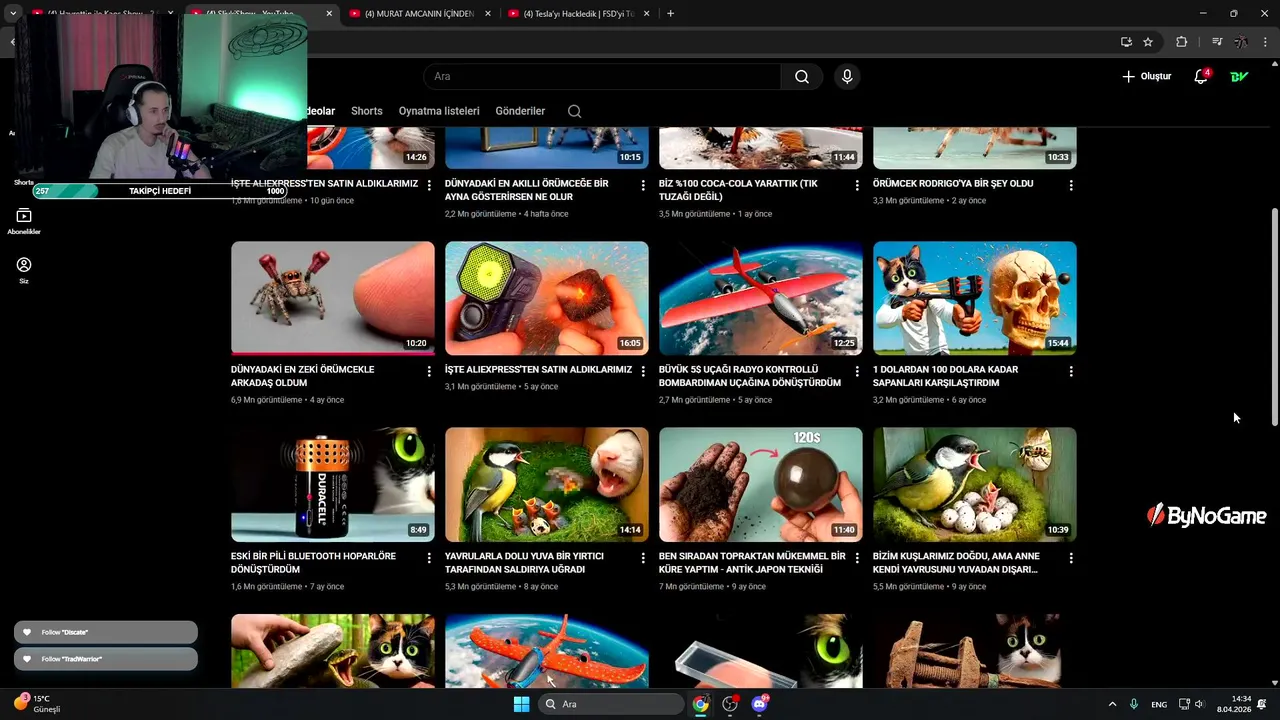The width and height of the screenshot is (1280, 720).
Task: Open options for mükemmel bir küre video
Action: pos(857,558)
